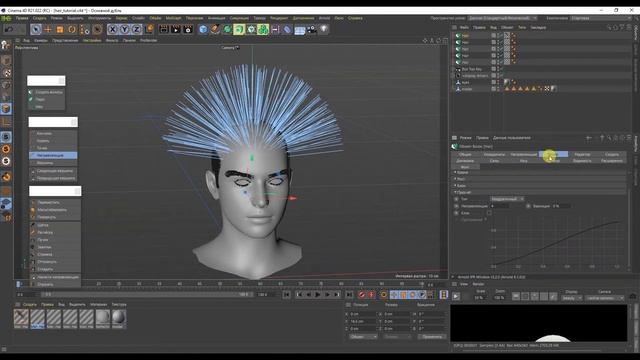Open Render Settings clapperboard with gear
The image size is (640, 360).
coord(188,29)
